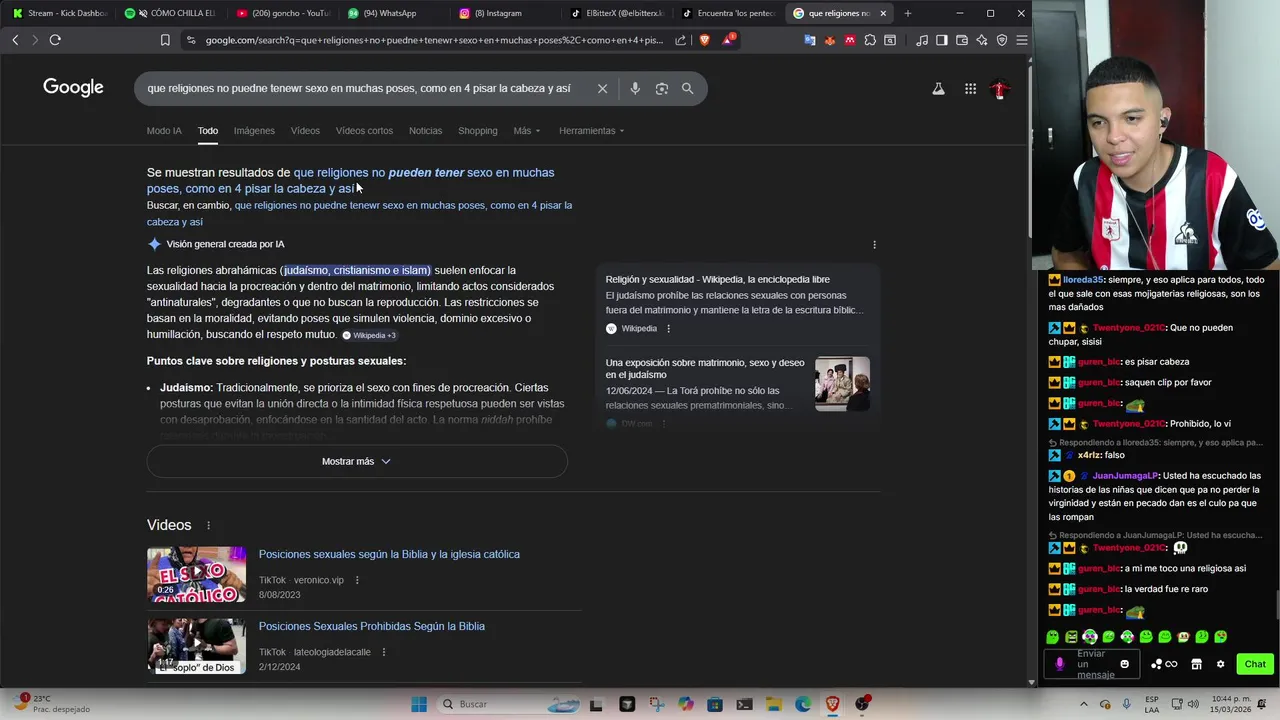Expand overview with Mostrar más
1280x720 pixels.
pyautogui.click(x=357, y=461)
